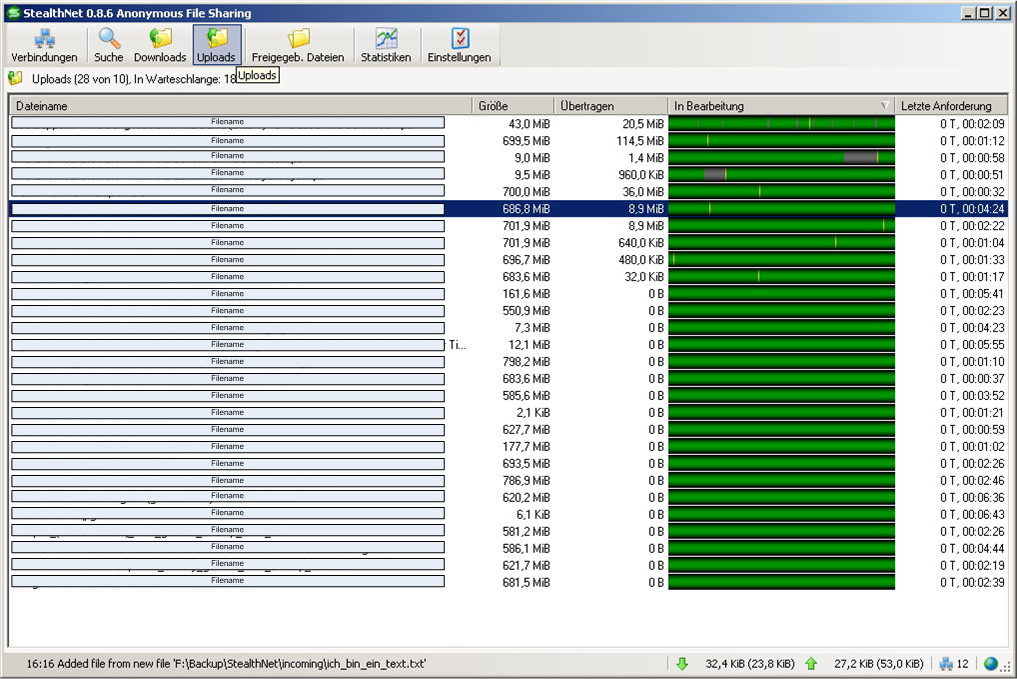
Task: Select the size cell 681,5 MiB
Action: [x=526, y=582]
